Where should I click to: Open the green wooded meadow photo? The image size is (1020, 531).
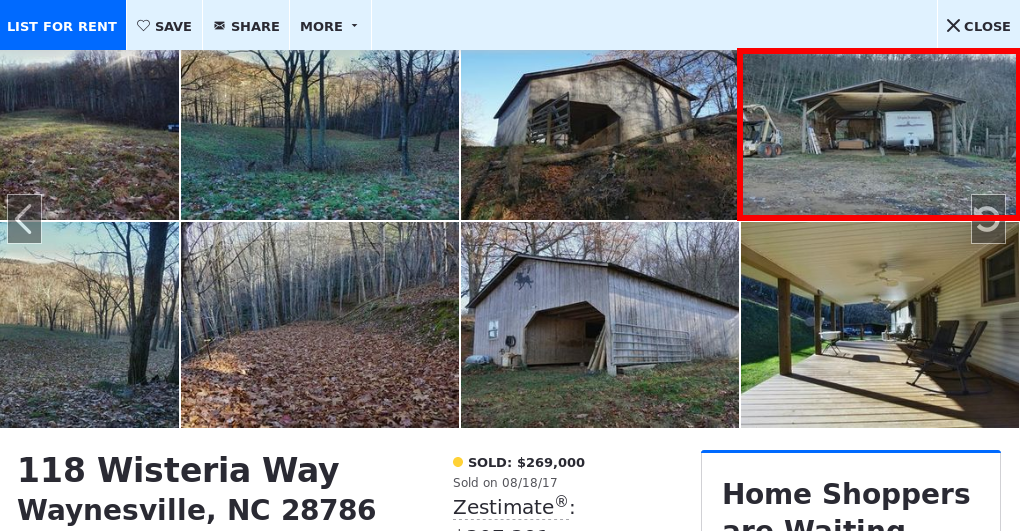tap(319, 135)
